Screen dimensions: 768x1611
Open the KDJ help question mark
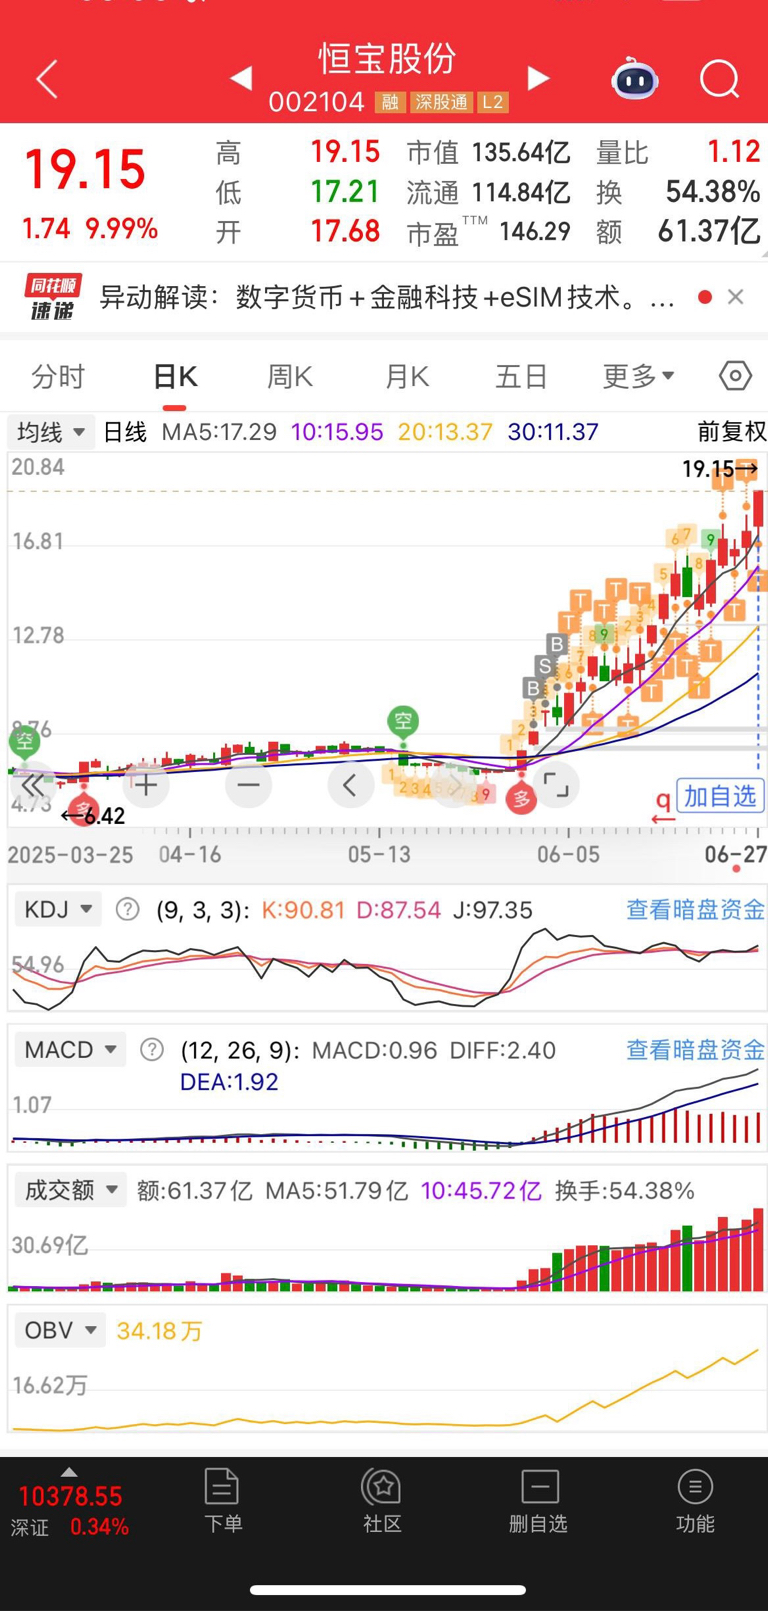[x=127, y=910]
